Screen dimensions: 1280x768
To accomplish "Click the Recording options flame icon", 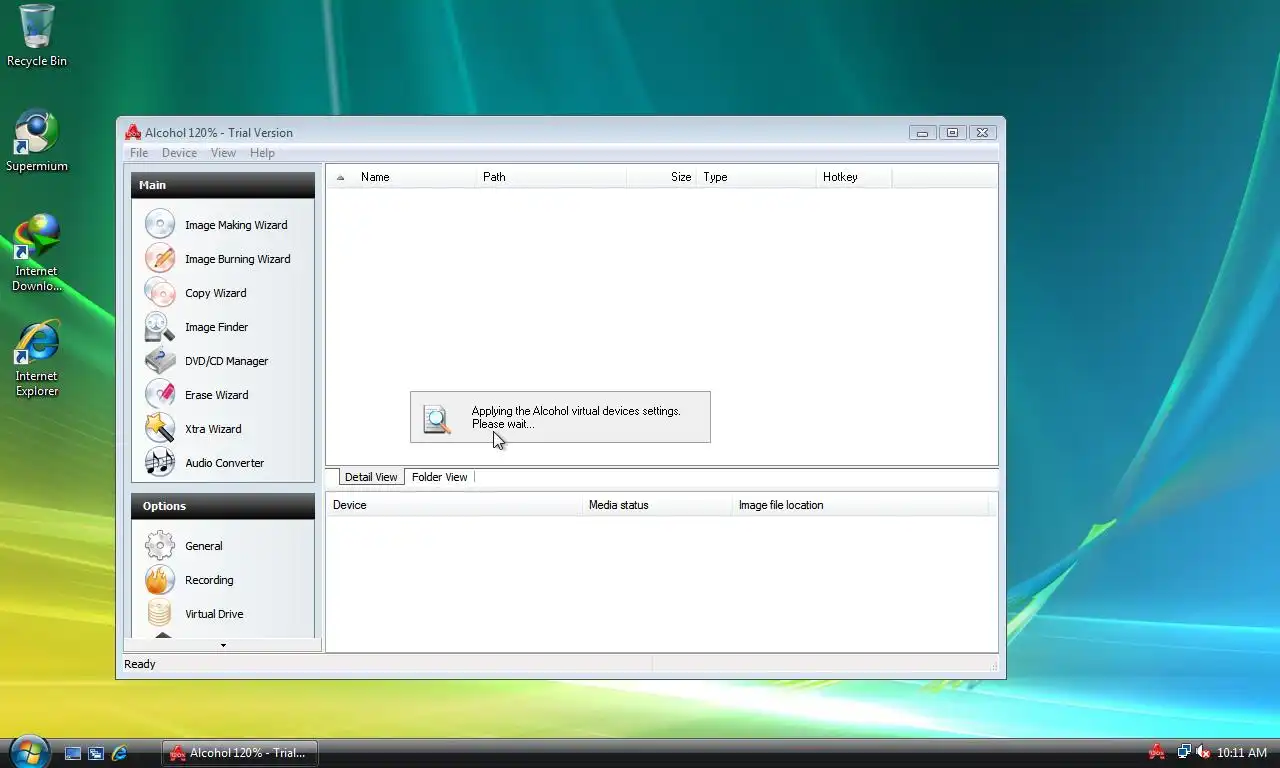I will click(160, 579).
